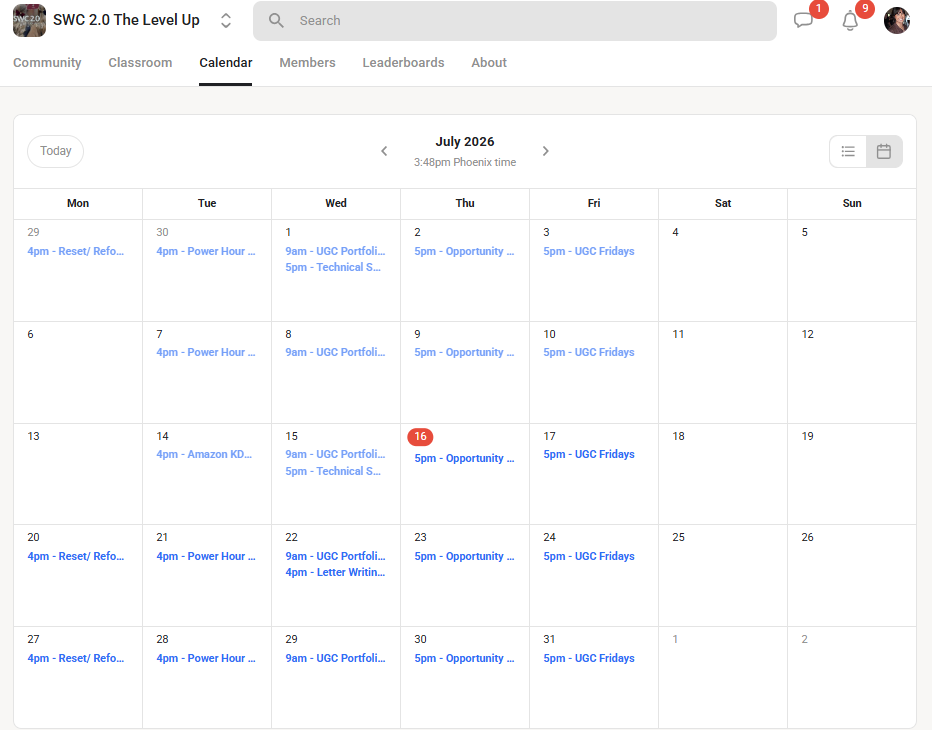932x730 pixels.
Task: Open July 1 9am UGC Portfolio event
Action: point(335,251)
